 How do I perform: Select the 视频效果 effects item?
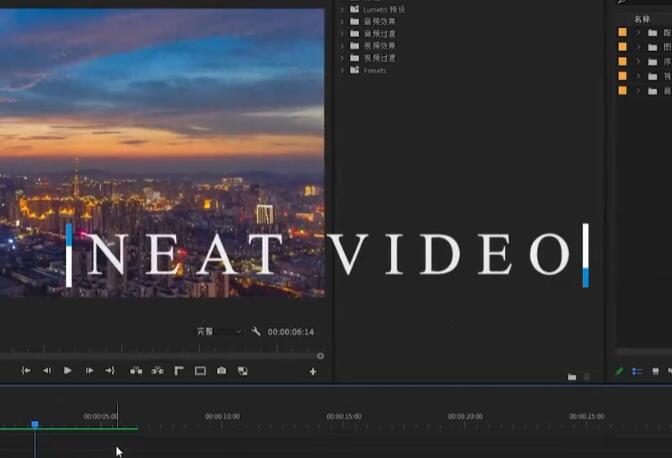pos(380,46)
